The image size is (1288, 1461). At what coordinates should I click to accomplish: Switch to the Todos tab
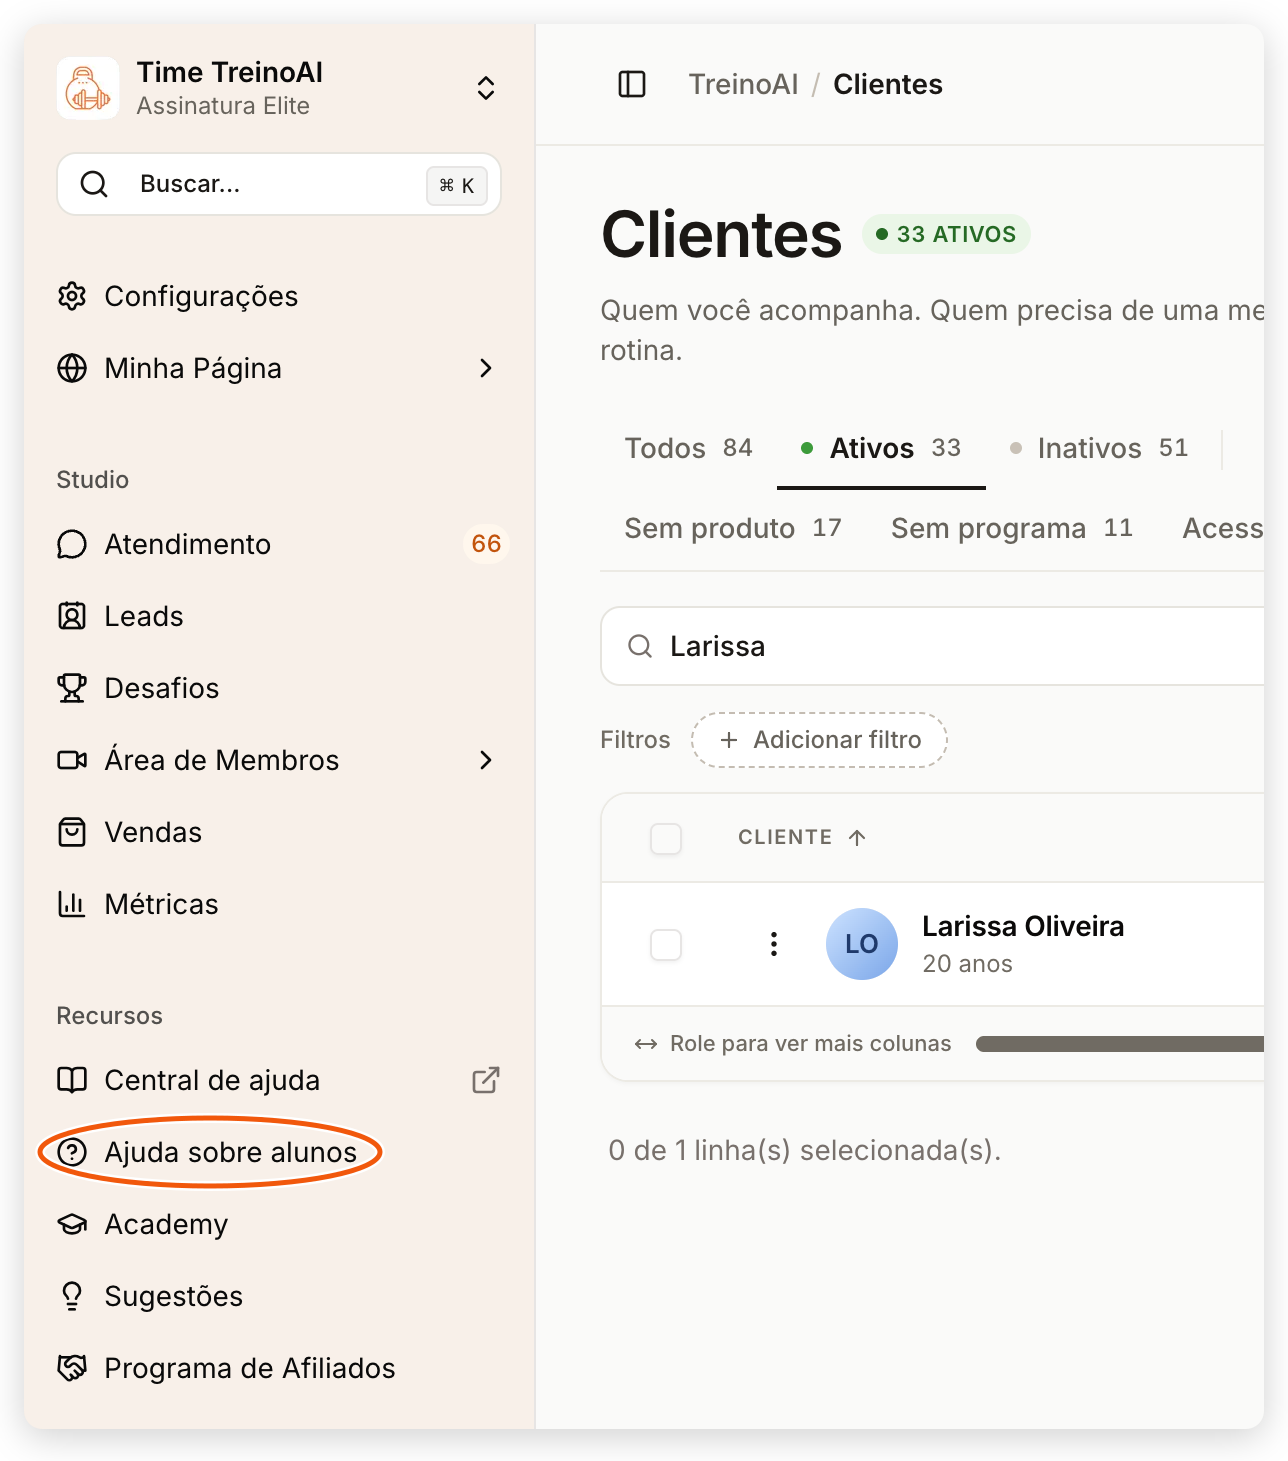point(689,448)
